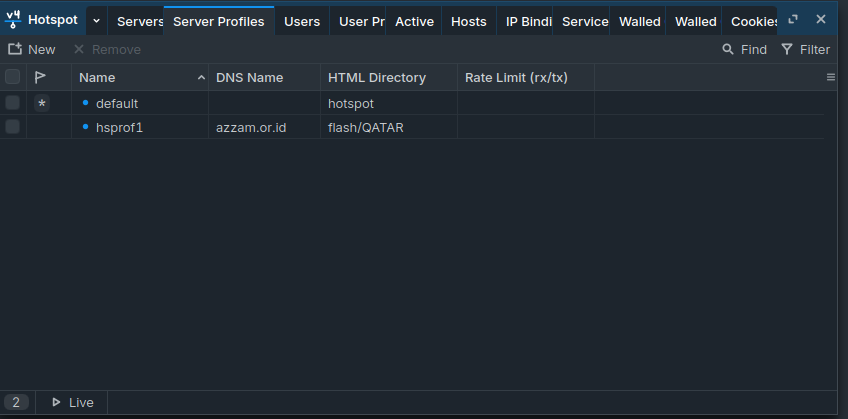Click the item count badge 2
The height and width of the screenshot is (419, 848).
16,402
